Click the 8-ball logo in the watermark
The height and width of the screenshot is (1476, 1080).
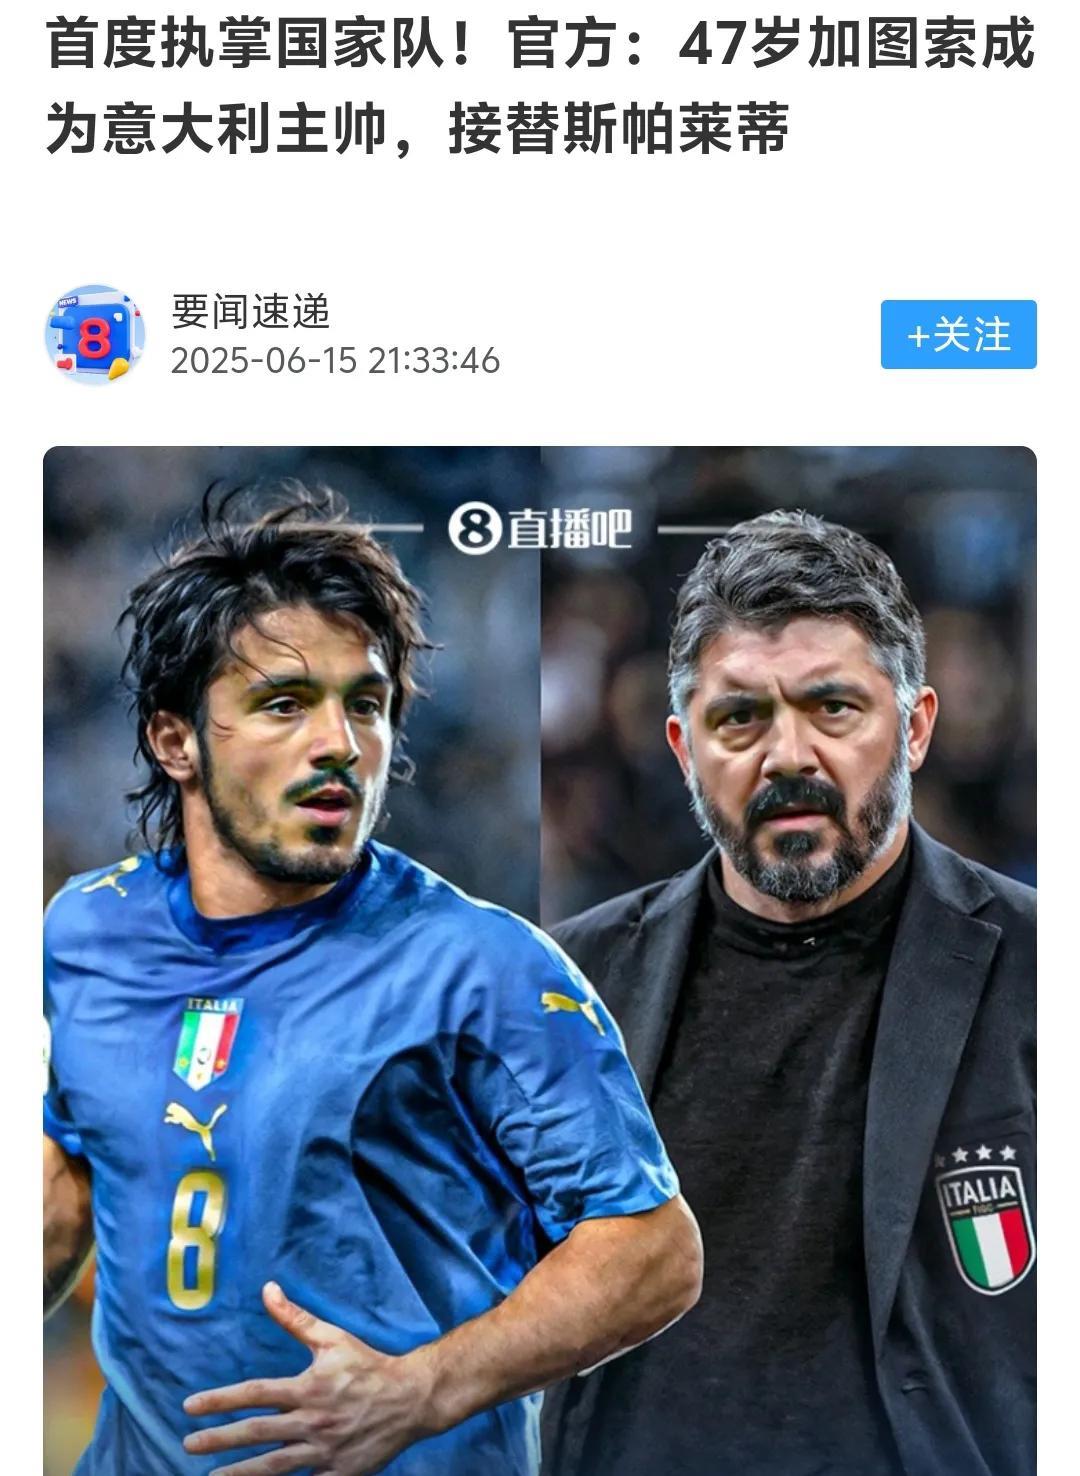tap(474, 529)
